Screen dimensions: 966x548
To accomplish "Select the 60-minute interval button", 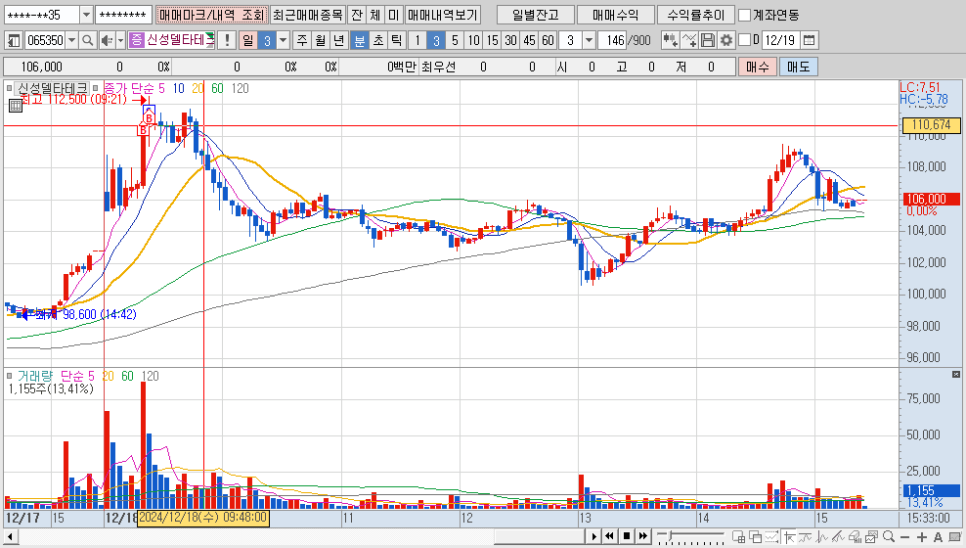I will 548,40.
